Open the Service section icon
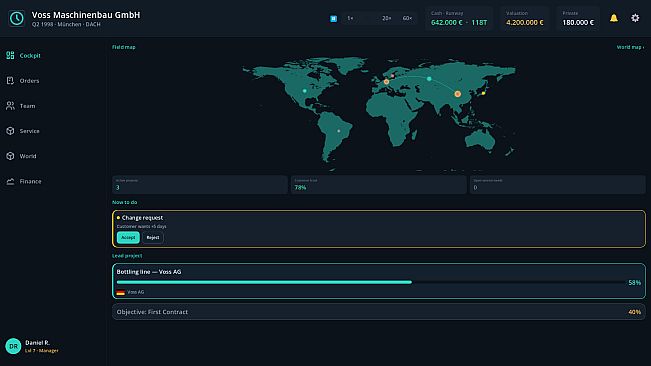This screenshot has height=366, width=651. [x=10, y=131]
